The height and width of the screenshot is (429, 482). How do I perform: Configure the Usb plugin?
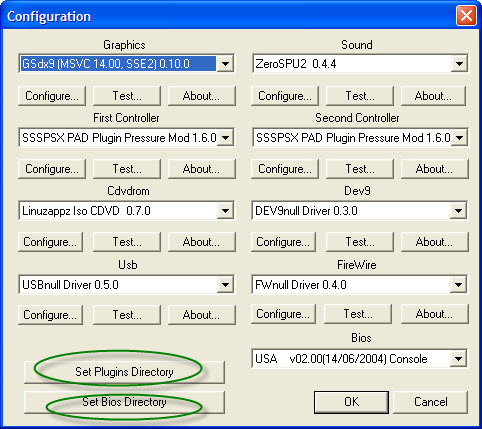coord(50,315)
